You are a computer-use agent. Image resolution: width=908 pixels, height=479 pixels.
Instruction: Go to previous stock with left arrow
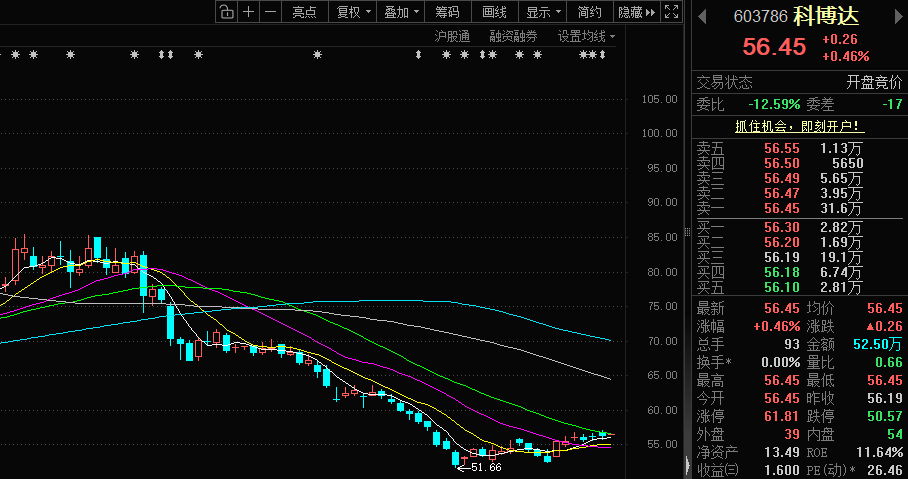pos(702,16)
